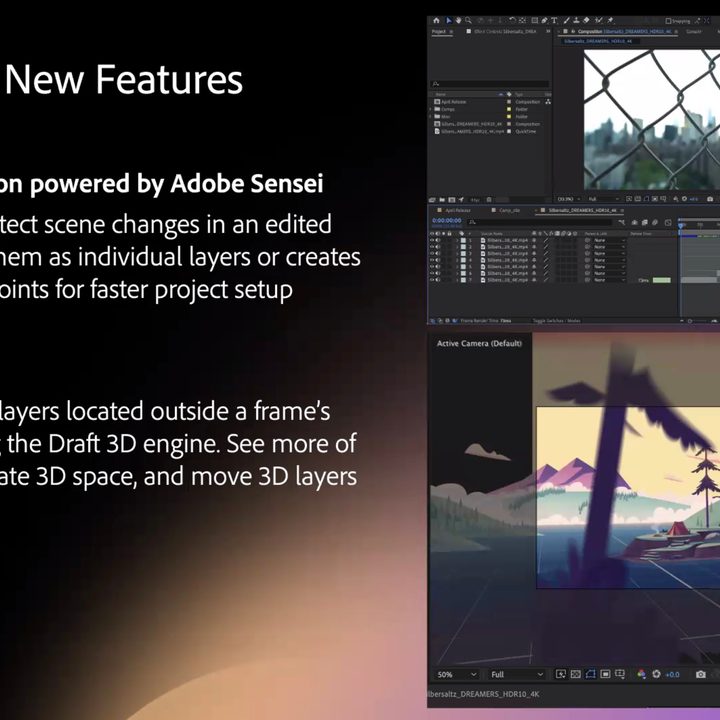The image size is (720, 720).
Task: Open the Full resolution dropdown in lower viewer
Action: (x=517, y=675)
